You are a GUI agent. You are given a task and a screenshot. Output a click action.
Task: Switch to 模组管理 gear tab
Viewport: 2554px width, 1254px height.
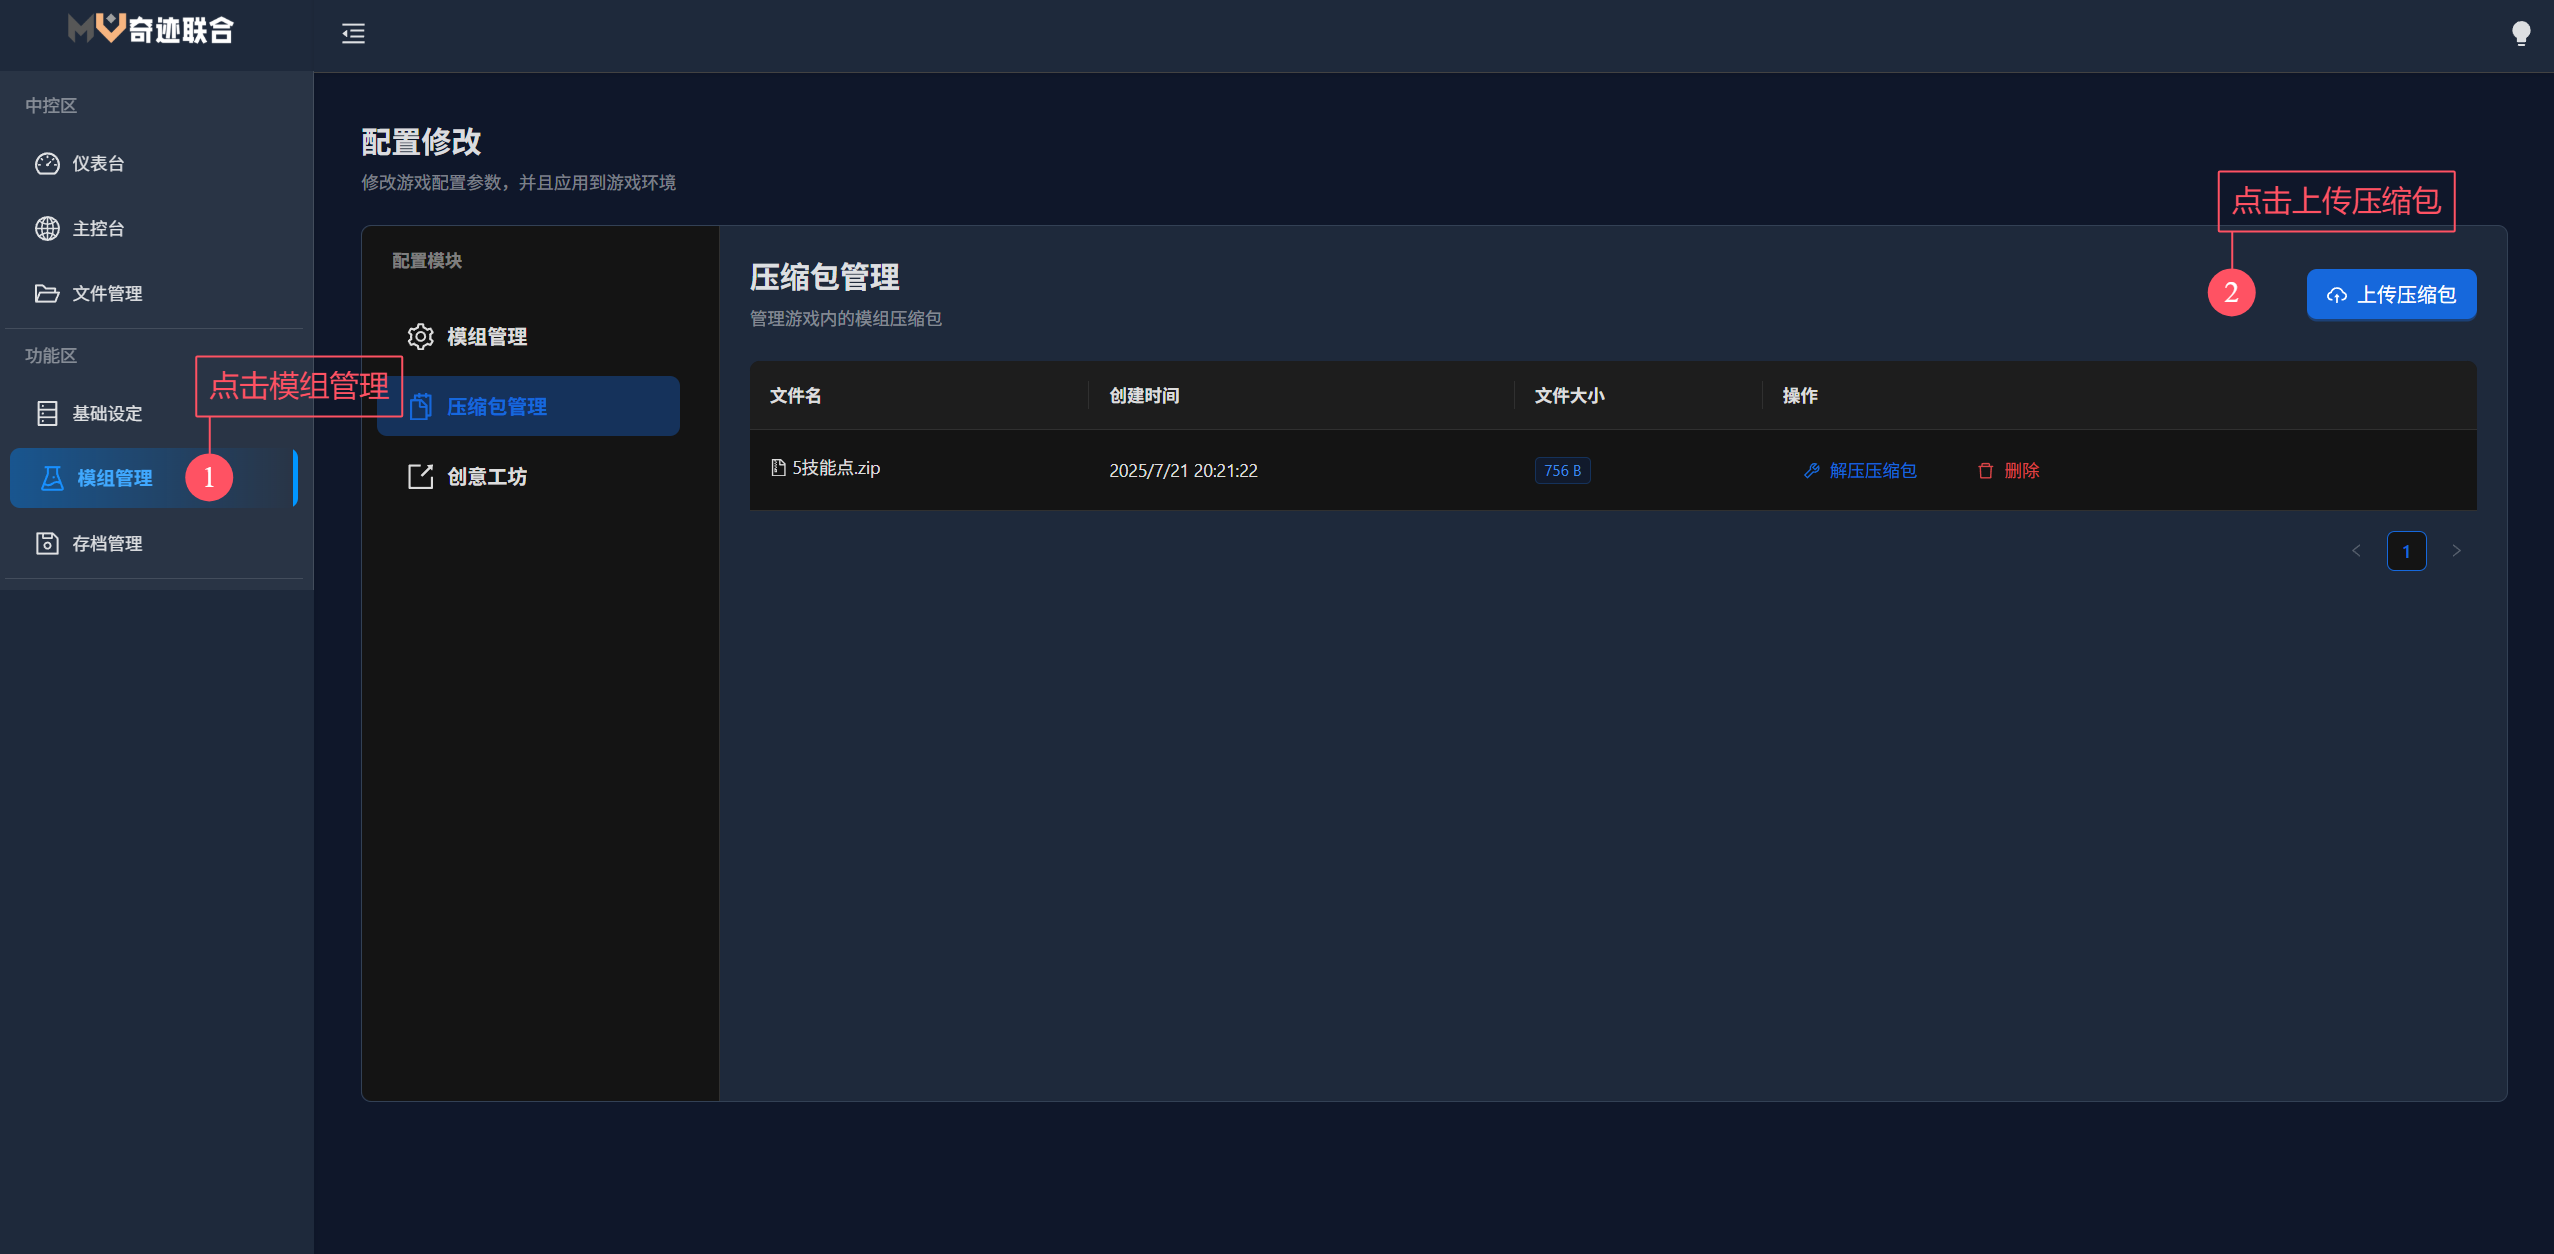486,337
